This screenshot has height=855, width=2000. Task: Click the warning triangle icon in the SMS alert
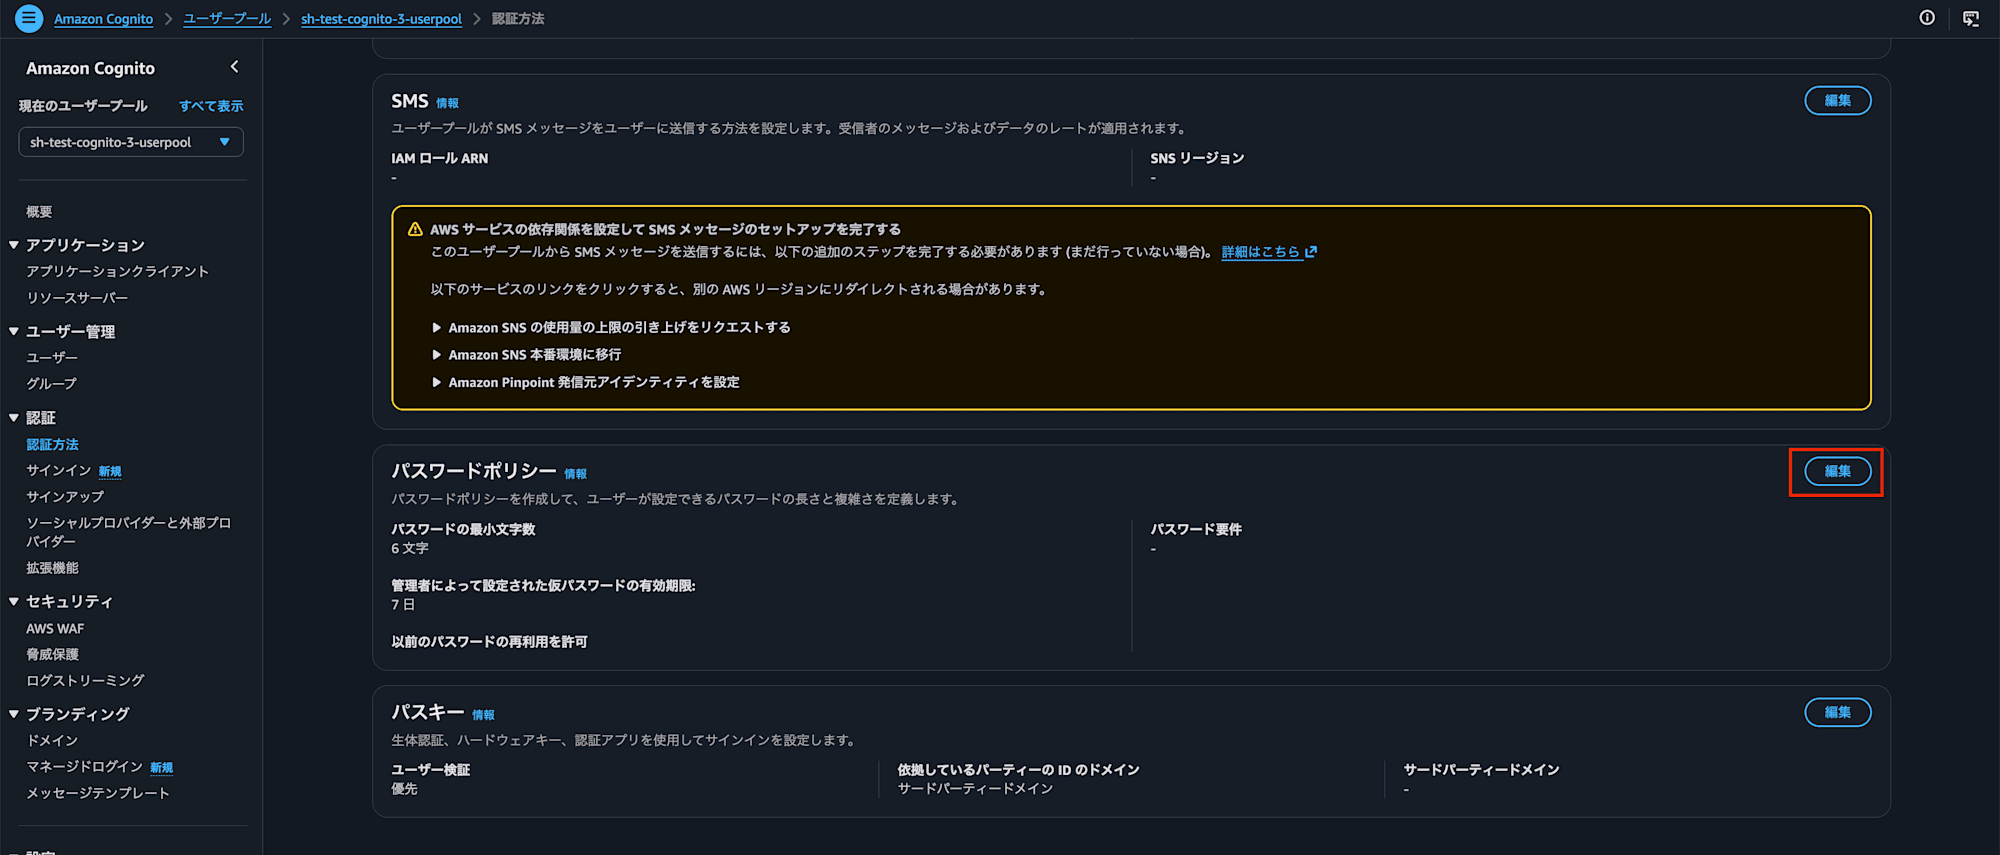[x=415, y=229]
